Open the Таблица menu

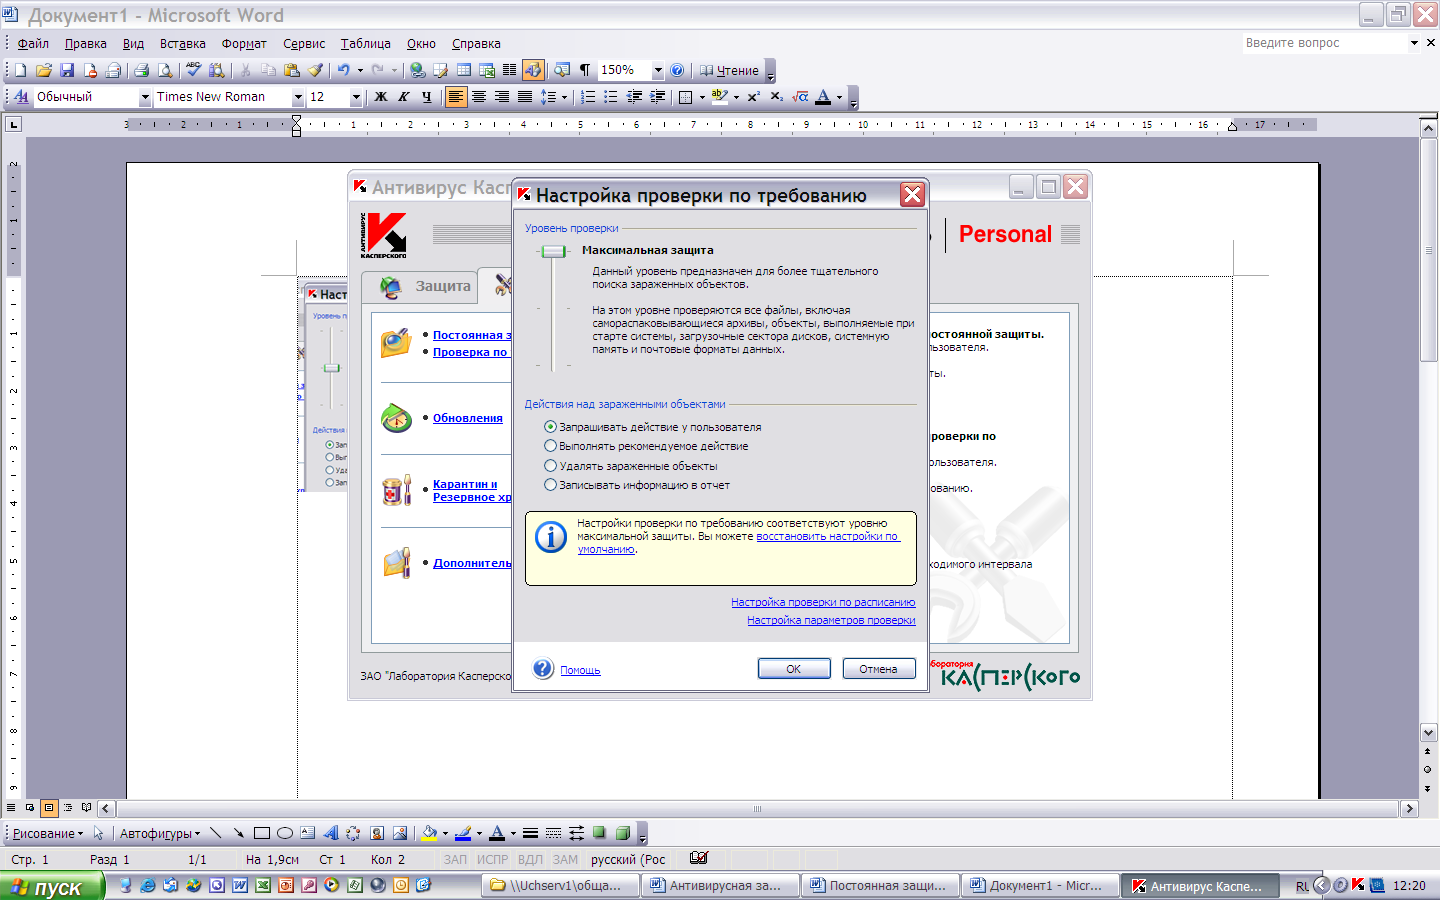[365, 43]
